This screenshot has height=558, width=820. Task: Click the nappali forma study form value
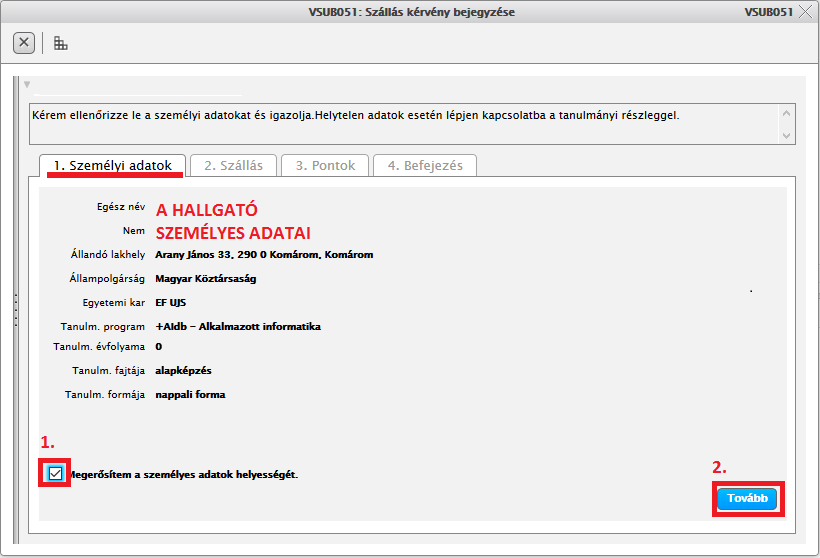(190, 395)
